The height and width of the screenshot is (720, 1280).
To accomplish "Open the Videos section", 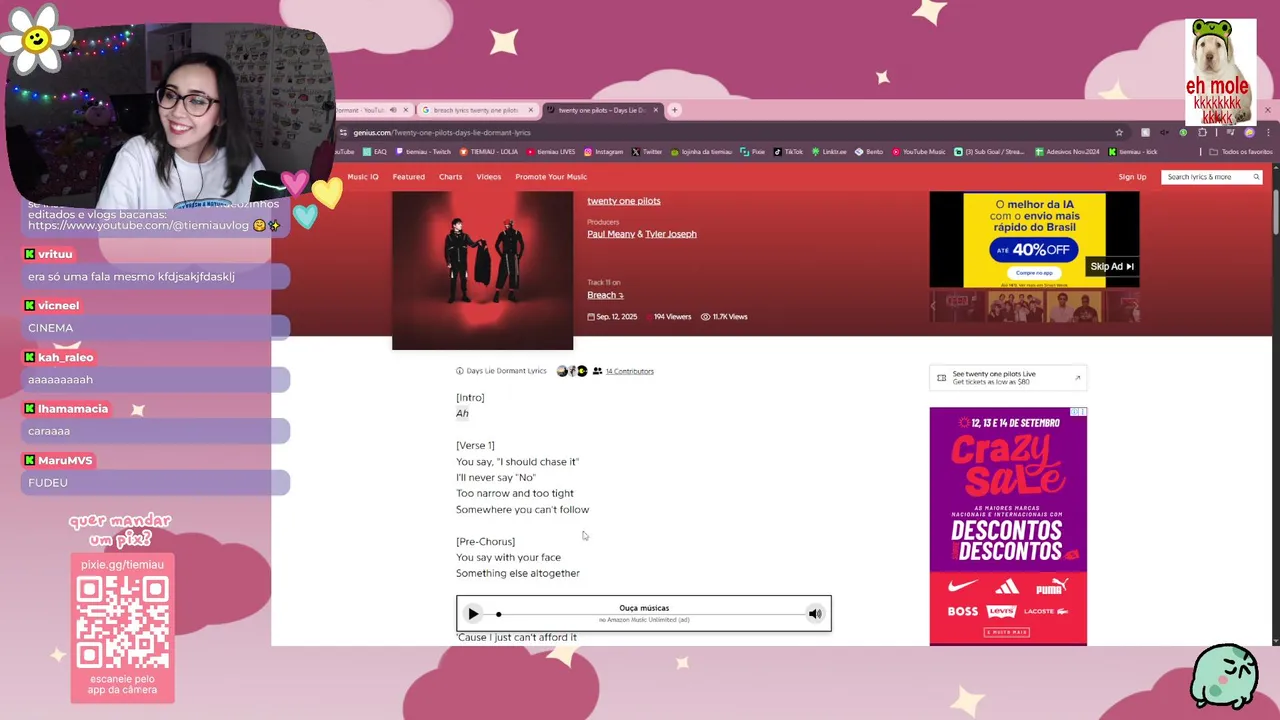I will pos(488,177).
